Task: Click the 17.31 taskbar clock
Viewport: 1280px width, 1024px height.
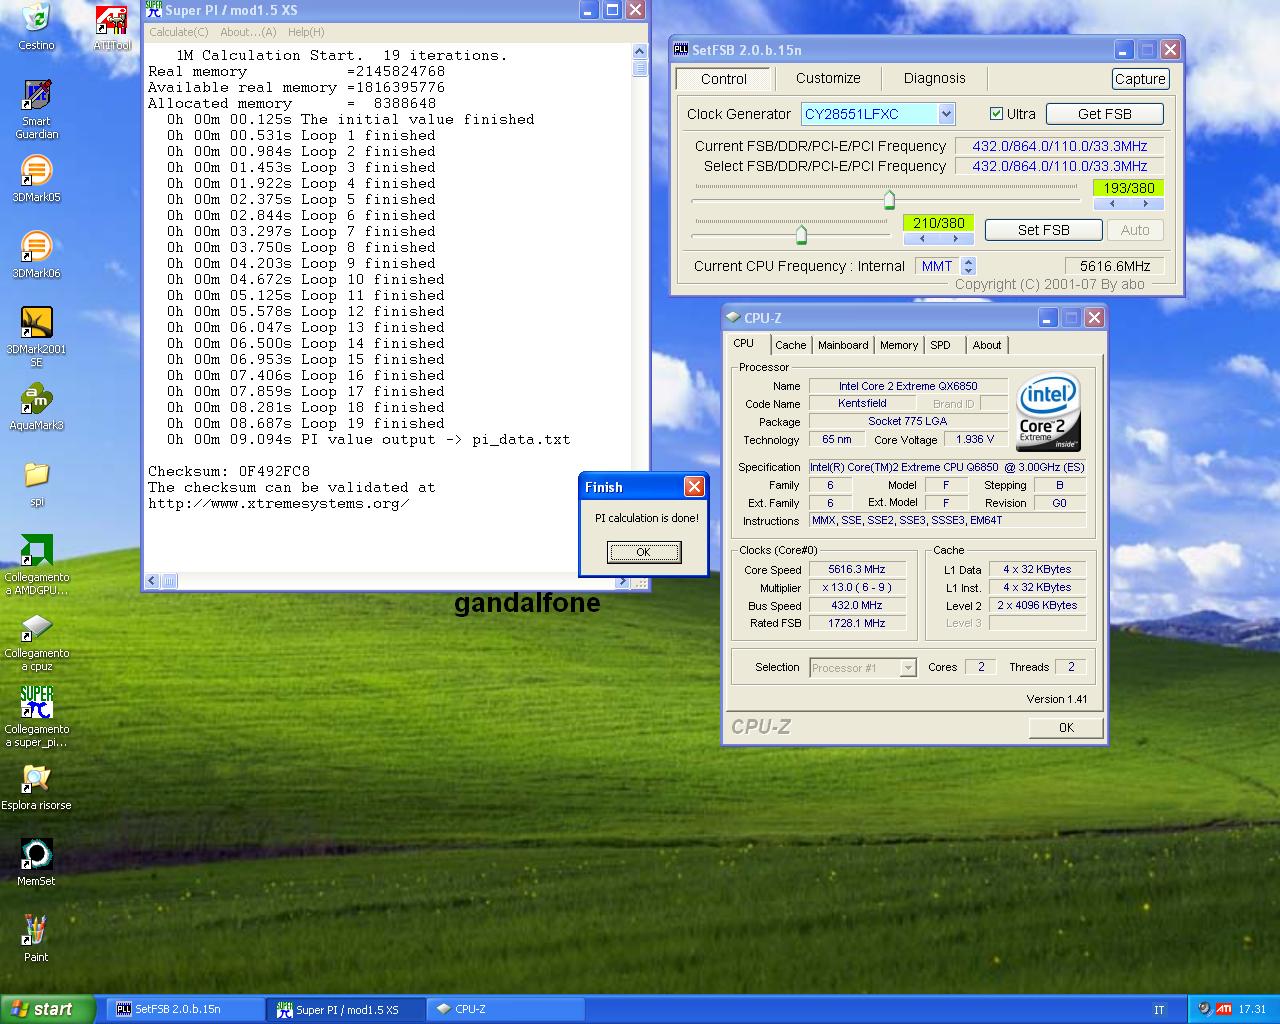Action: click(1252, 1009)
